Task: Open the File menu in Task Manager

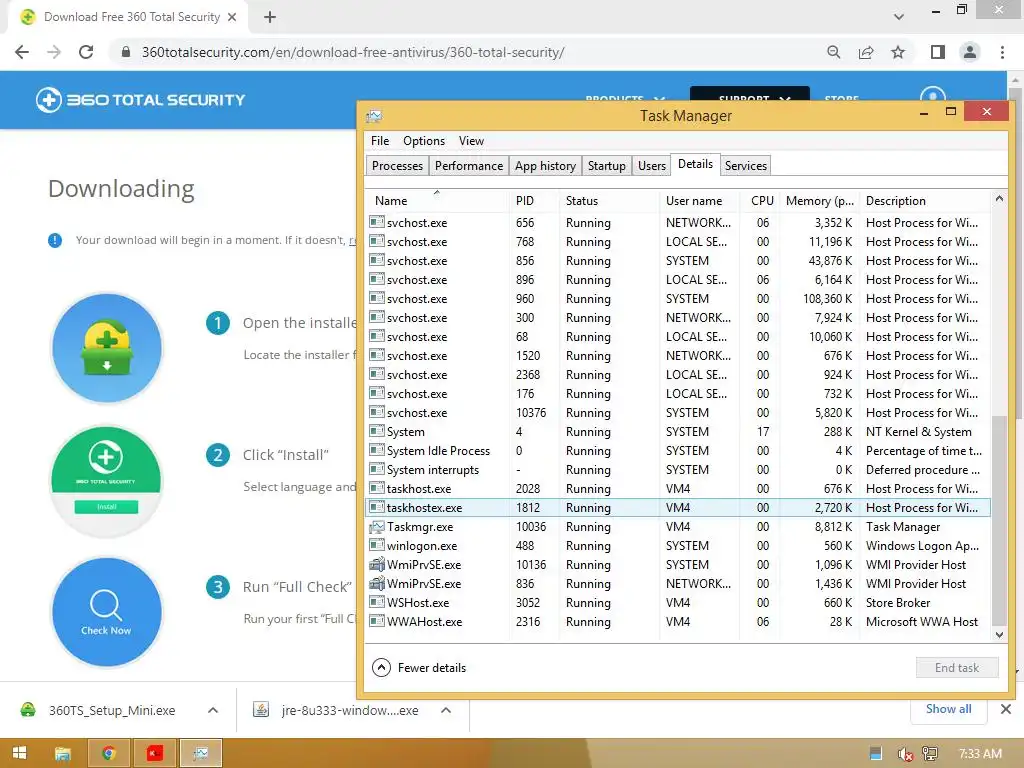Action: pyautogui.click(x=380, y=141)
